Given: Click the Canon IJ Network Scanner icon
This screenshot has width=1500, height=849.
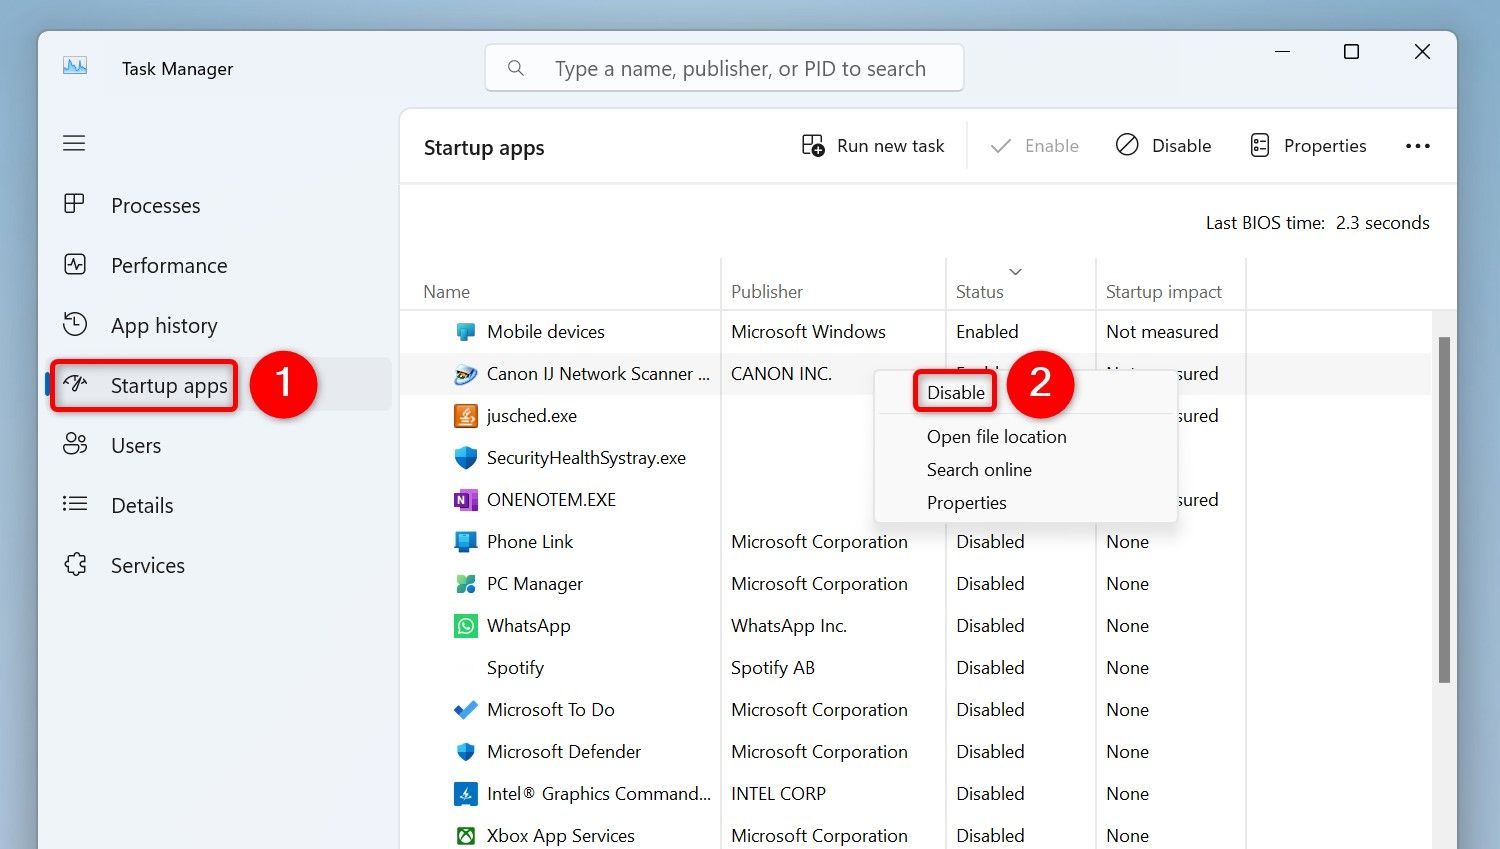Looking at the screenshot, I should click(x=466, y=374).
